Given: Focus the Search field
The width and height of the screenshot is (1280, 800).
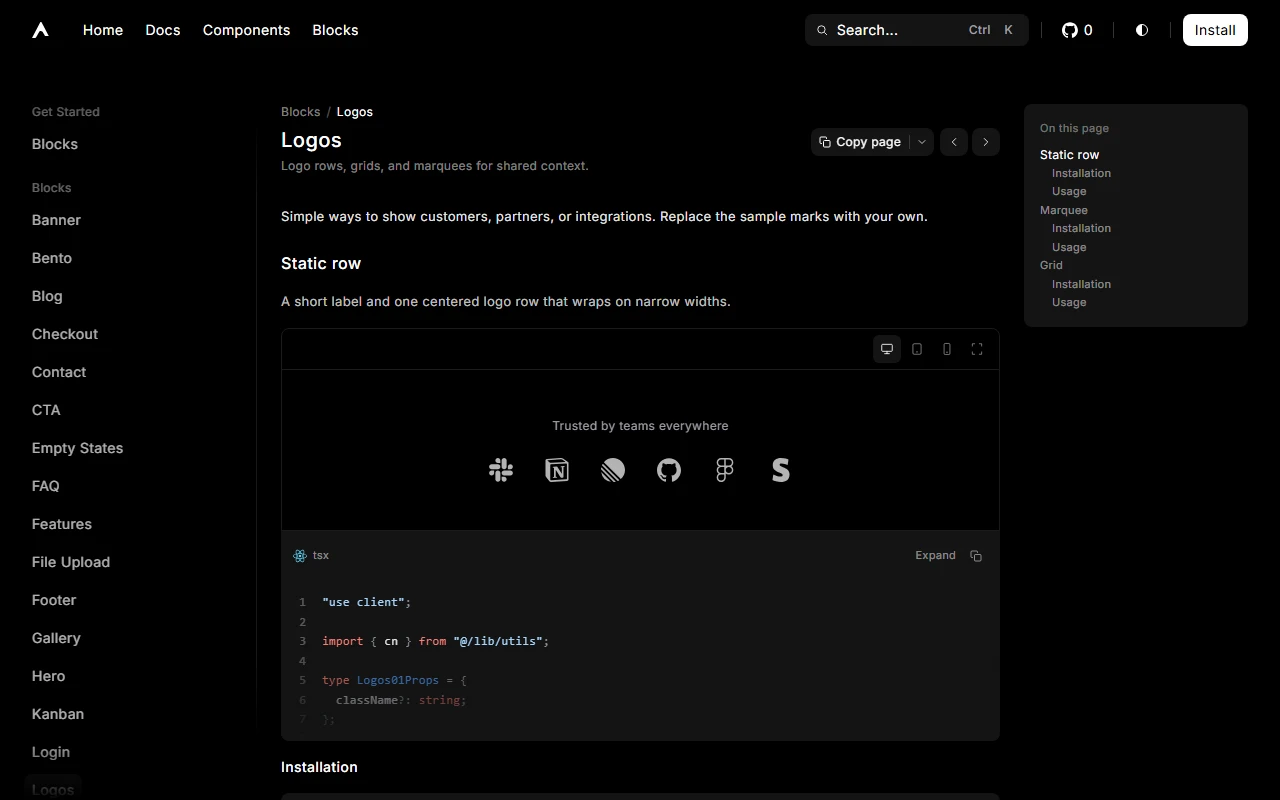Looking at the screenshot, I should coord(917,30).
